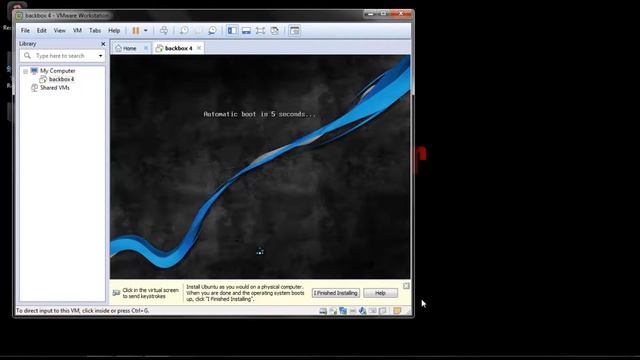Select Shared VMs in the library
Image resolution: width=640 pixels, height=360 pixels.
(55, 88)
